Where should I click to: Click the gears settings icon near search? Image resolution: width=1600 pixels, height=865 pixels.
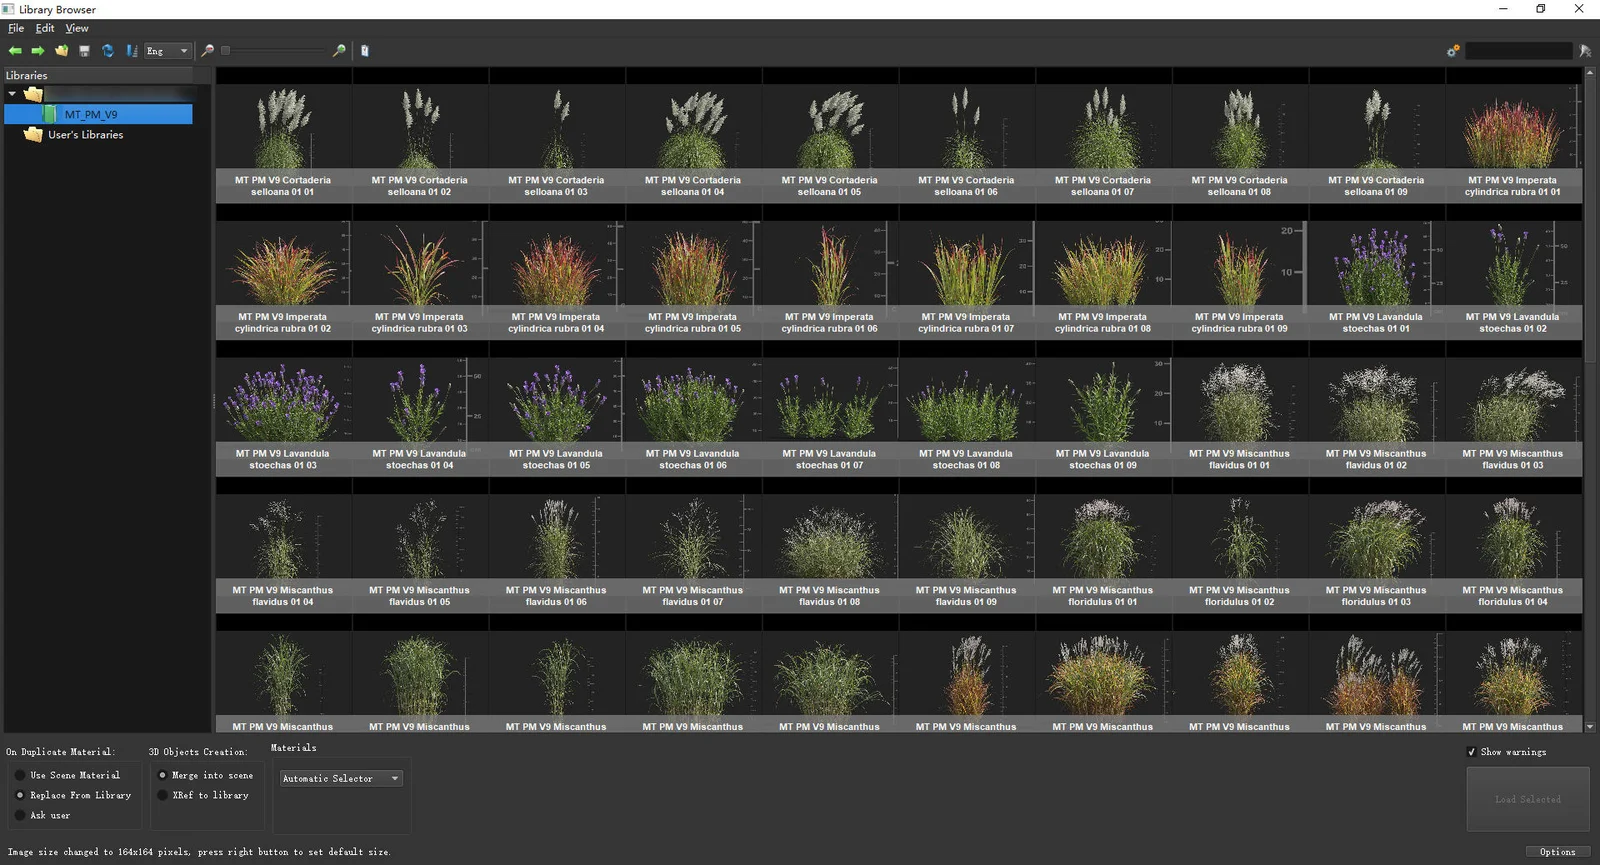(1453, 51)
